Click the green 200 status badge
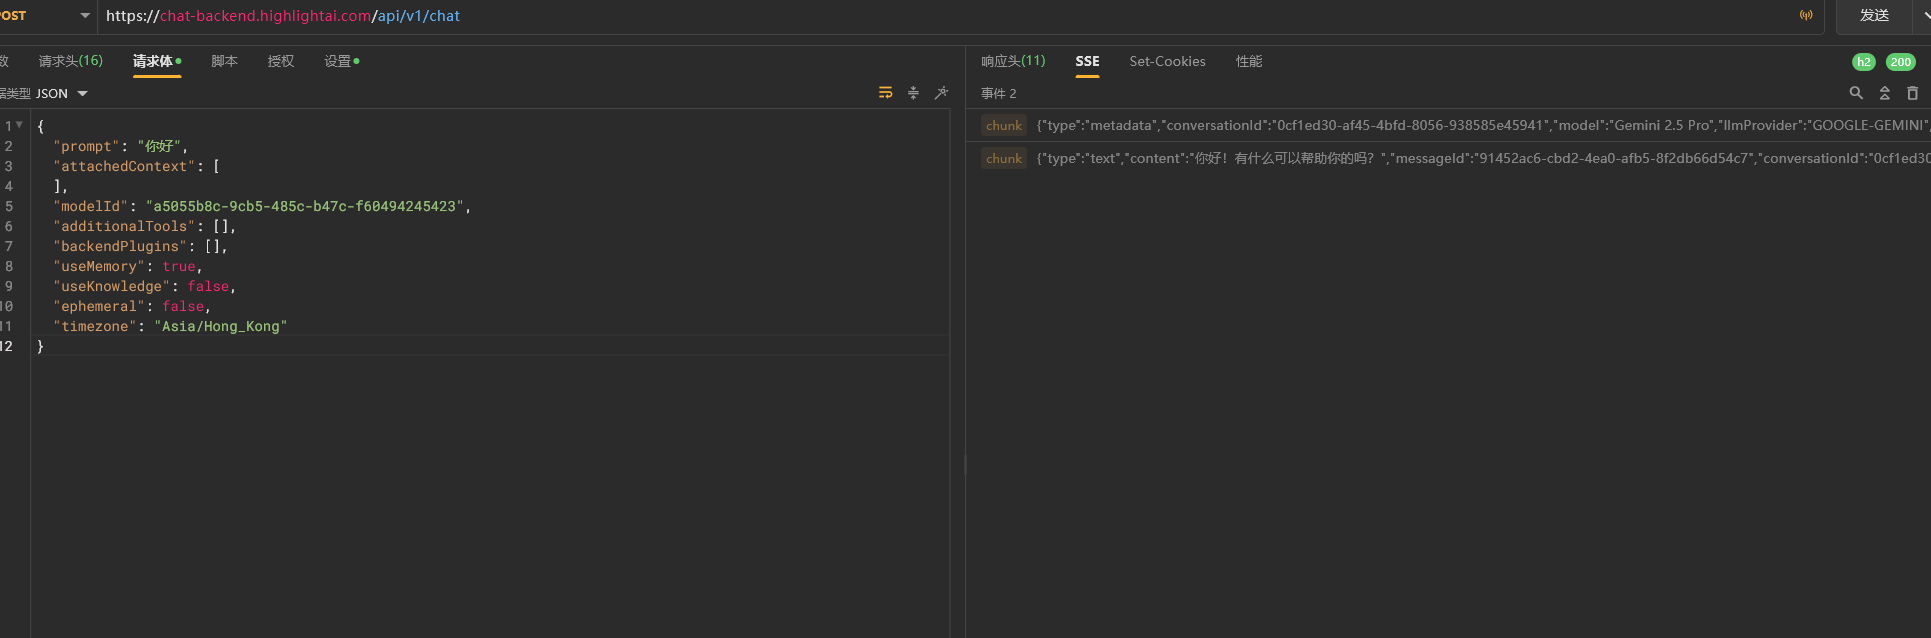The width and height of the screenshot is (1931, 638). (1900, 62)
